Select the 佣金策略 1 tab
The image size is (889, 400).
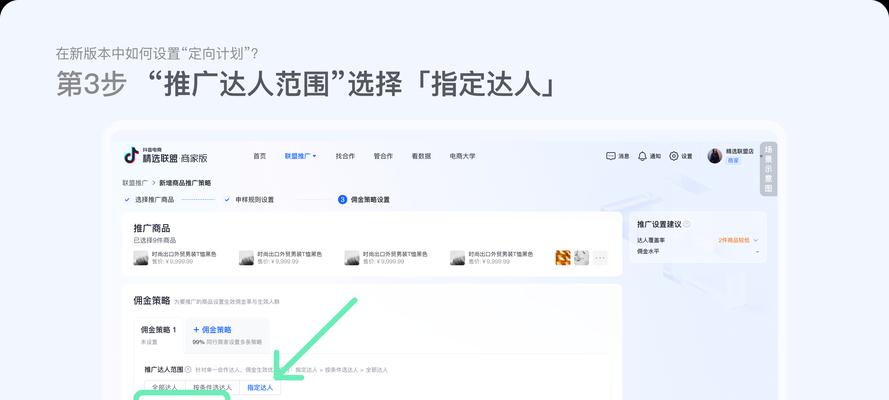[x=159, y=335]
